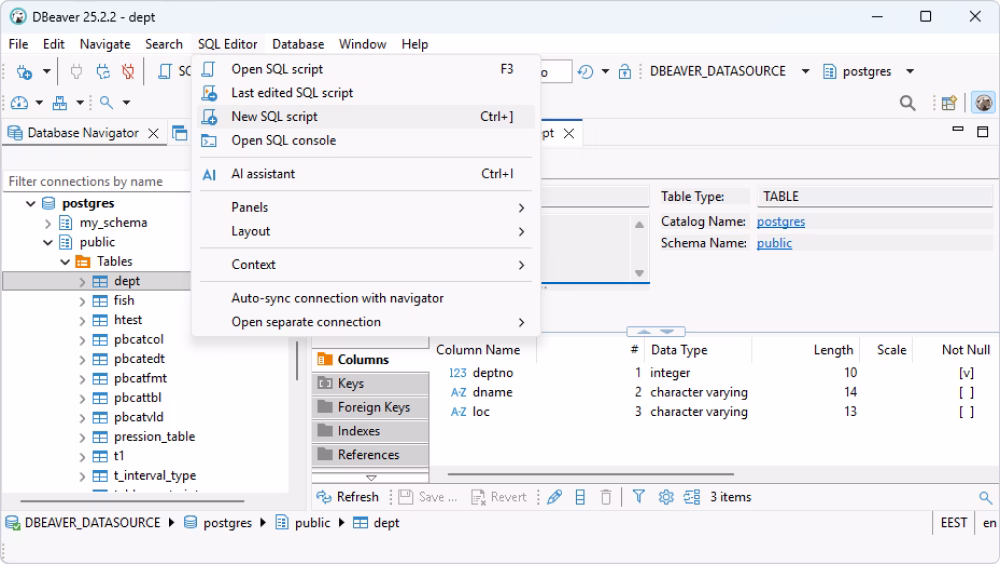
Task: Click the navigator horizontal scrollbar
Action: click(x=132, y=501)
